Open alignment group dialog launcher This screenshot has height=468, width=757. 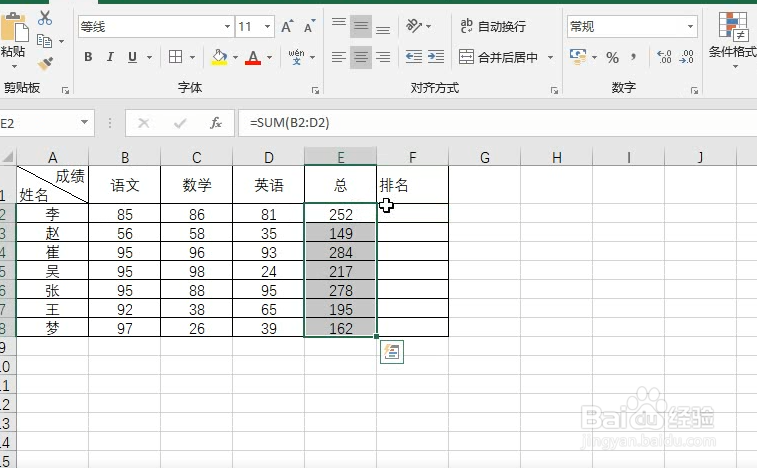click(x=554, y=90)
